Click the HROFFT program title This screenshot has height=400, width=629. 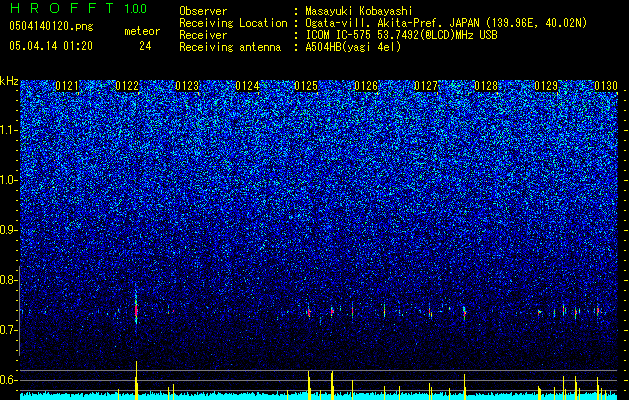(x=63, y=8)
